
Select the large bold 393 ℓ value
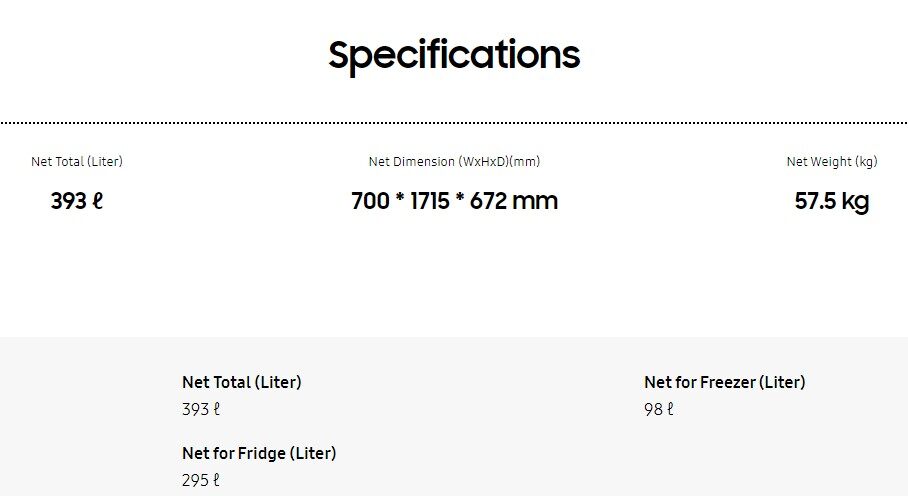77,201
